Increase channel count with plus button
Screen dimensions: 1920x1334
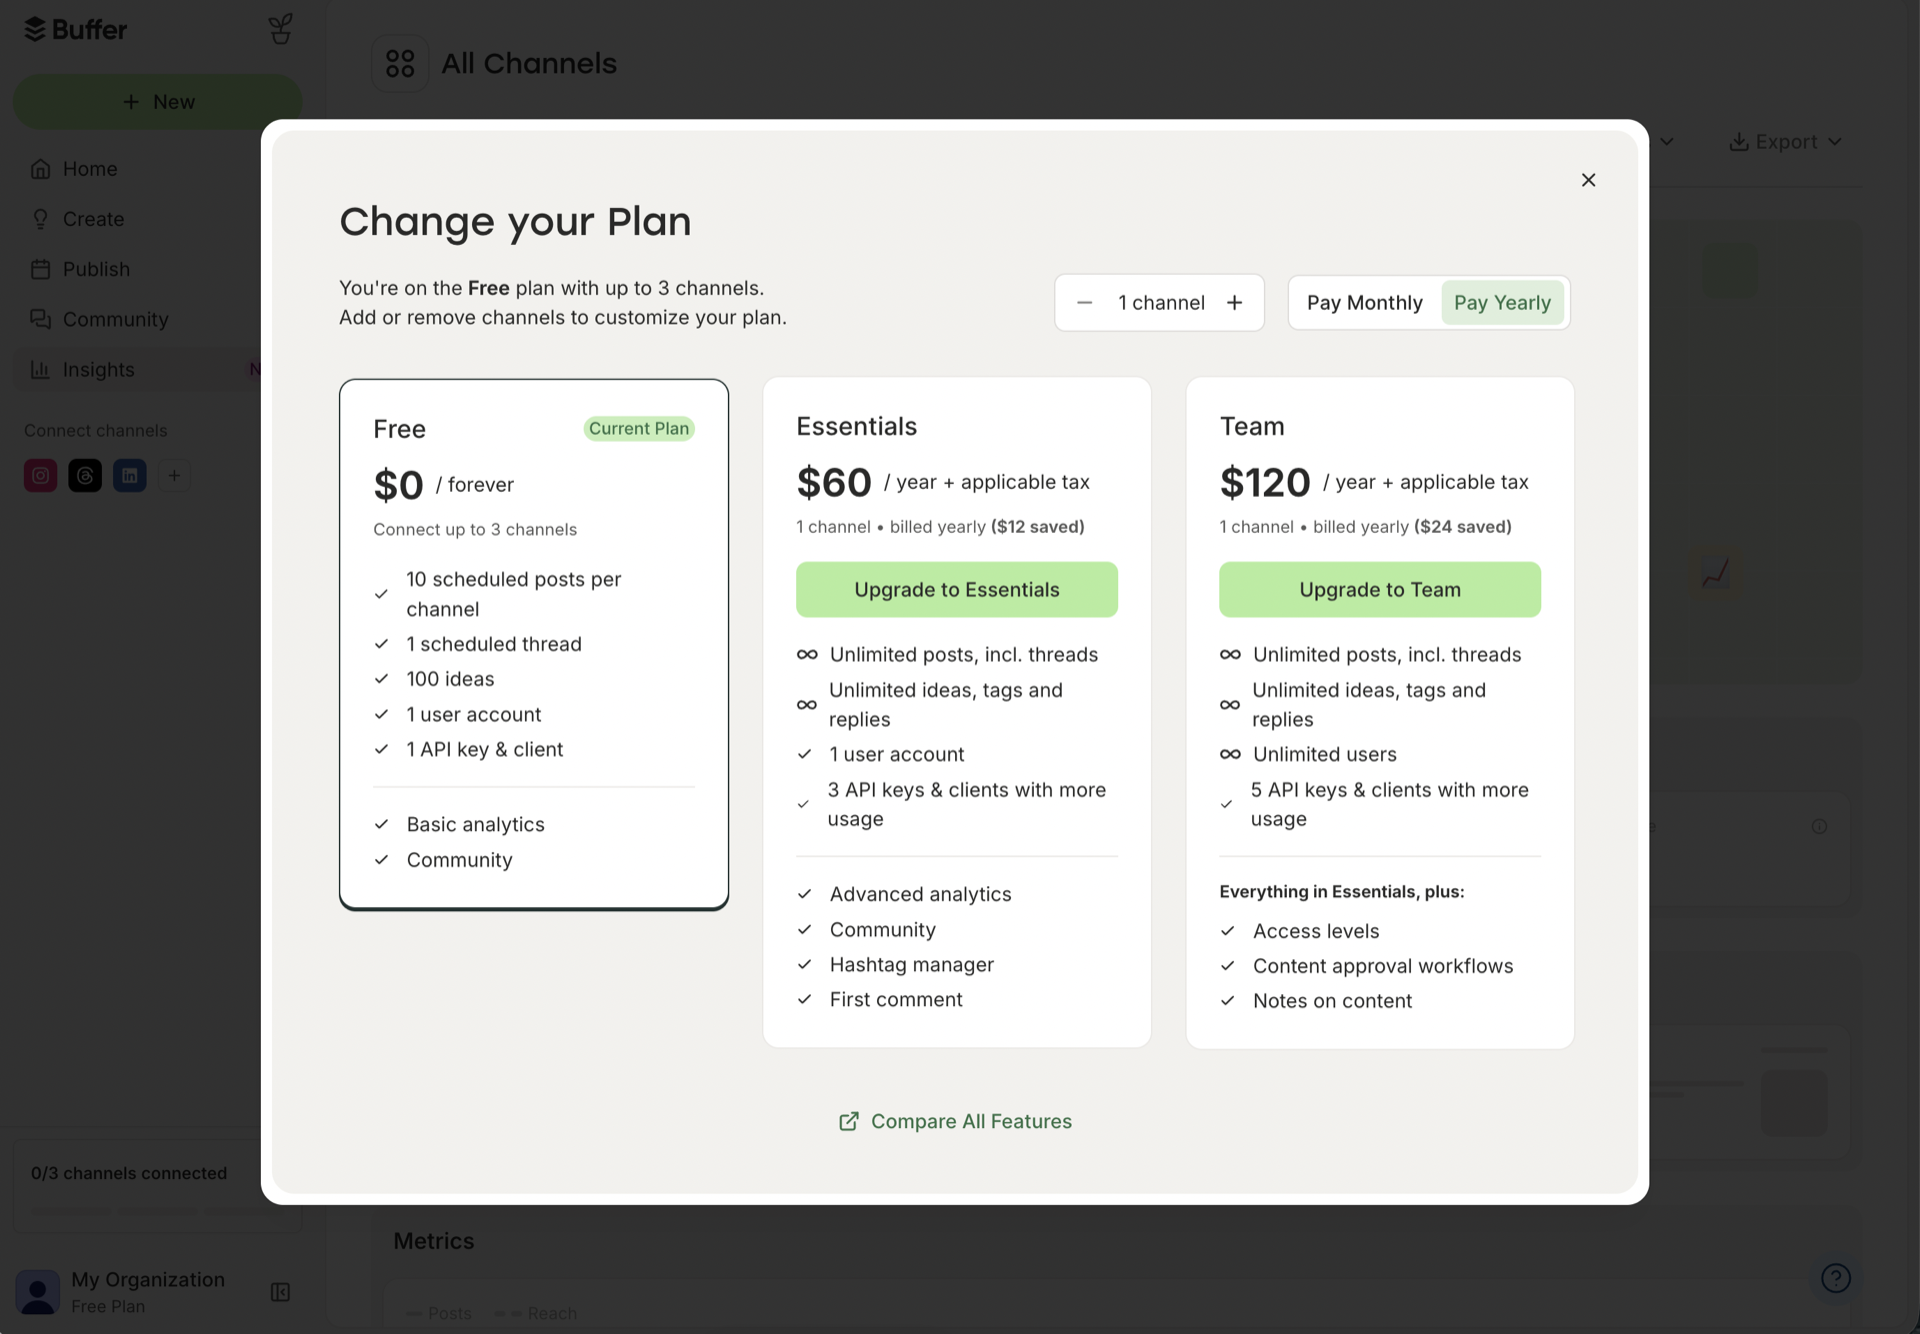(1235, 302)
